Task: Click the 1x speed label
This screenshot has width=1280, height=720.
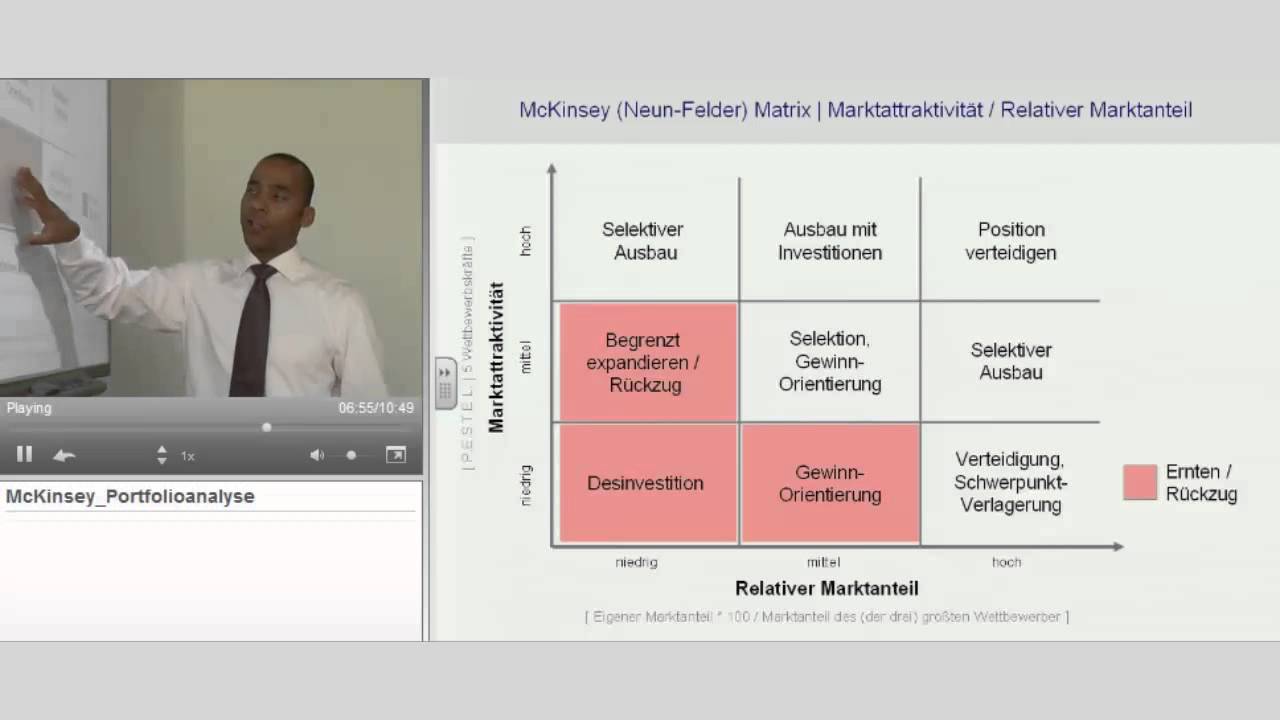Action: click(187, 456)
